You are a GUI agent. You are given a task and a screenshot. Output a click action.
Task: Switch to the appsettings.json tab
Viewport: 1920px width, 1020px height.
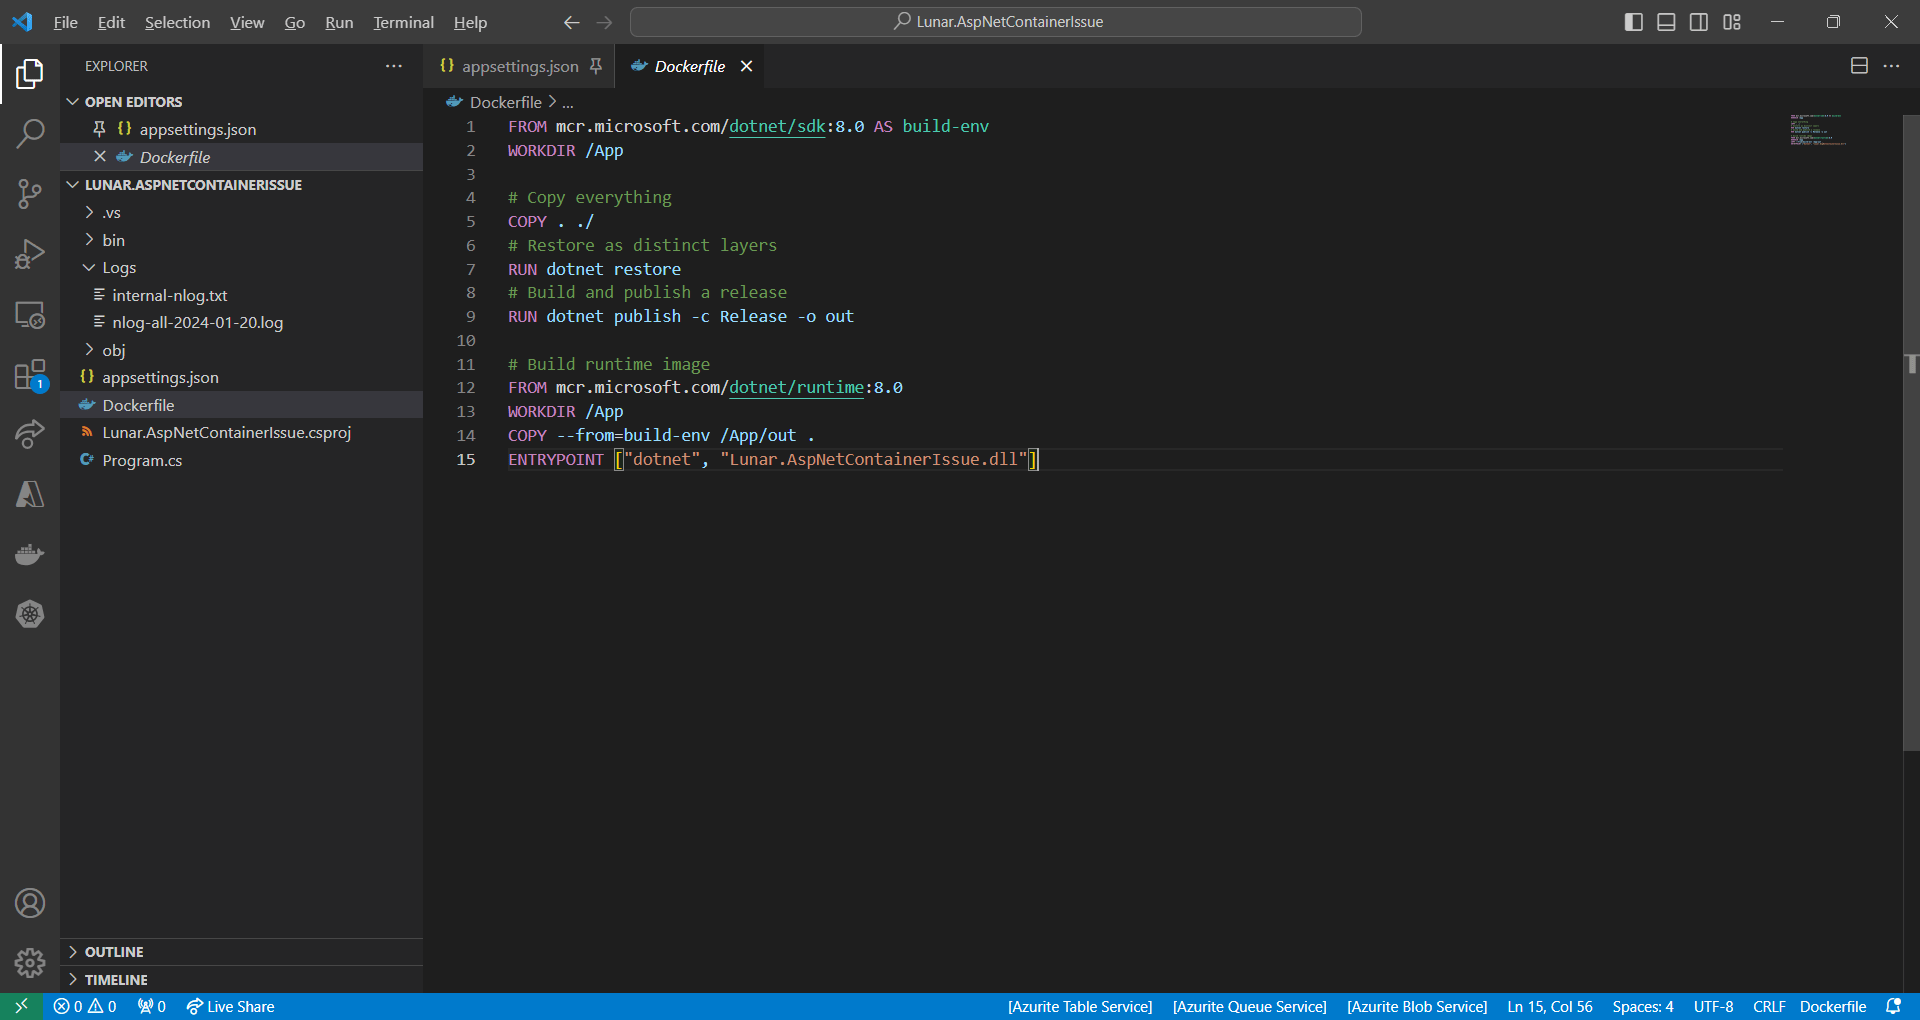(519, 66)
